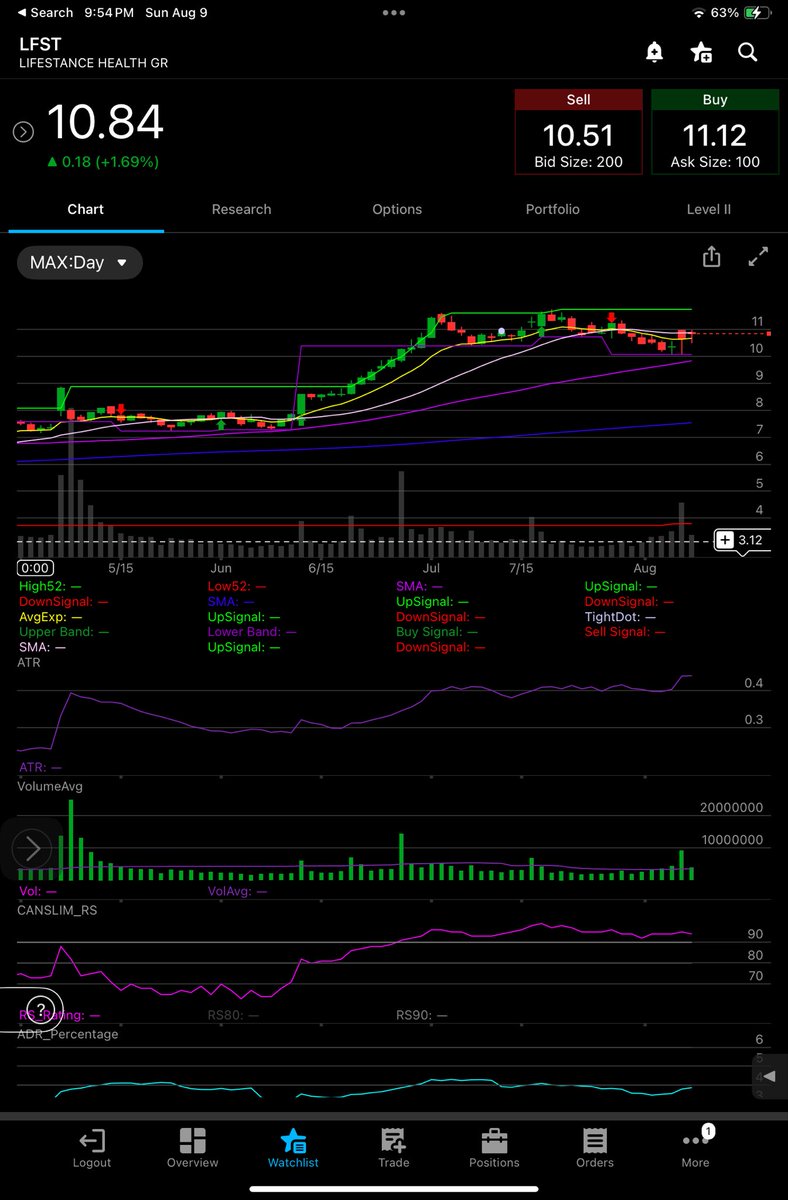Open Orders in bottom bar
The height and width of the screenshot is (1200, 788).
[x=595, y=1148]
